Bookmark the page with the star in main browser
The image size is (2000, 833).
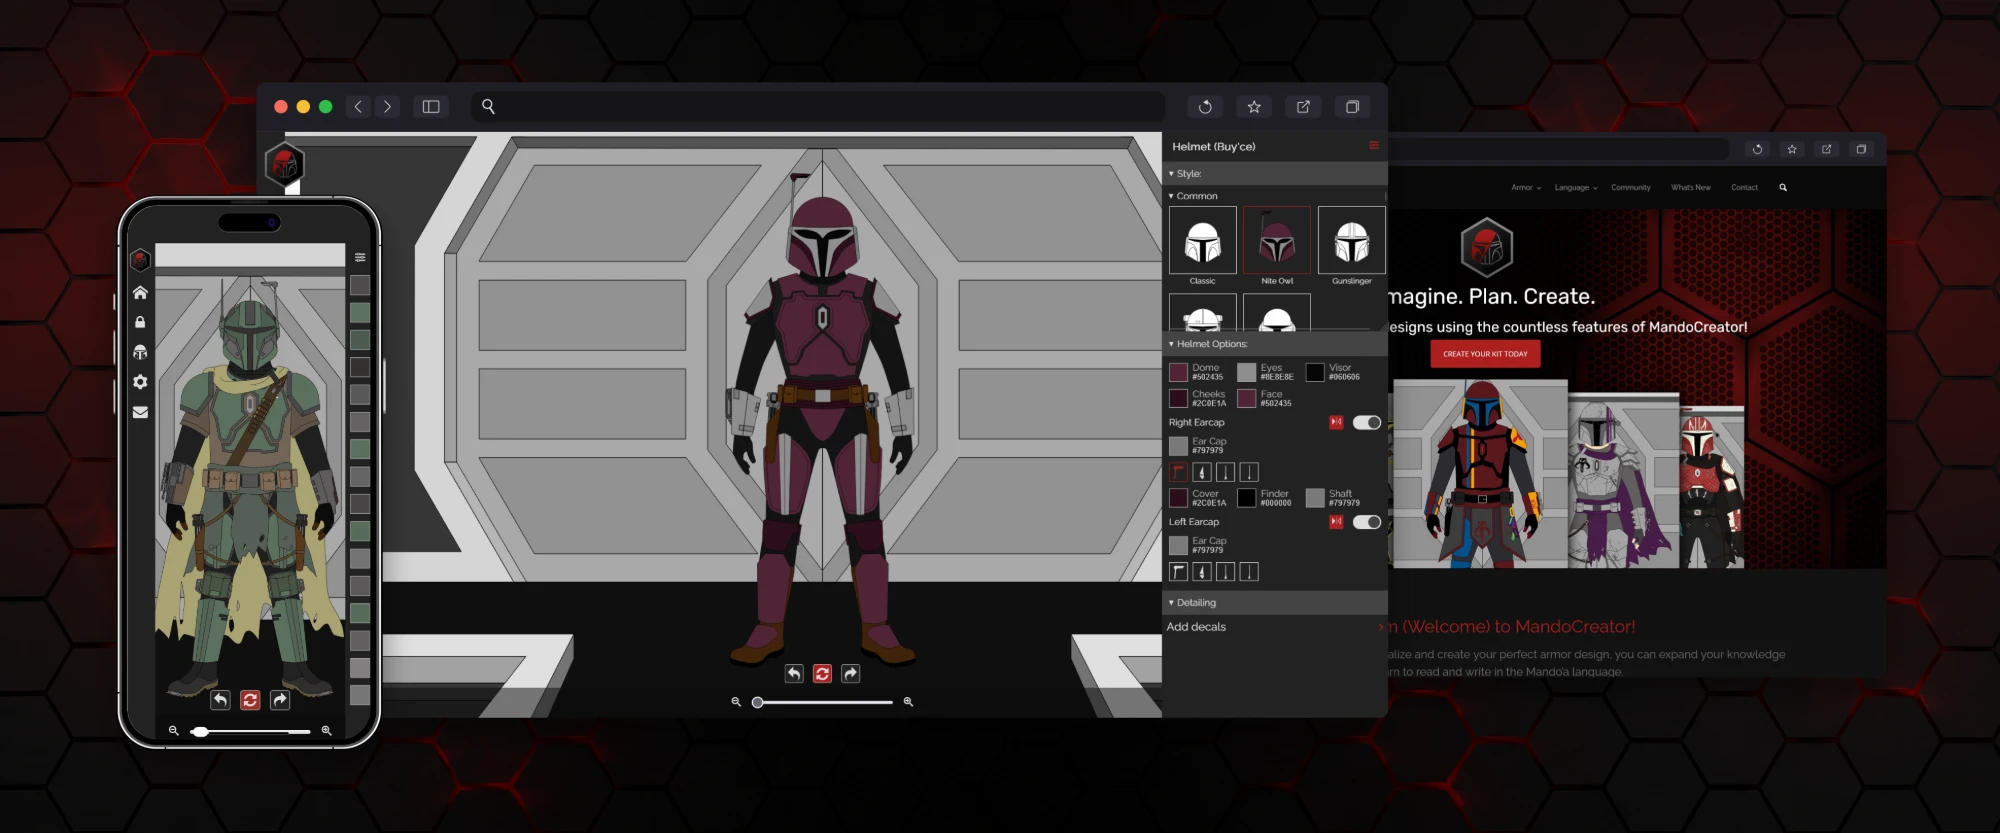point(1254,107)
